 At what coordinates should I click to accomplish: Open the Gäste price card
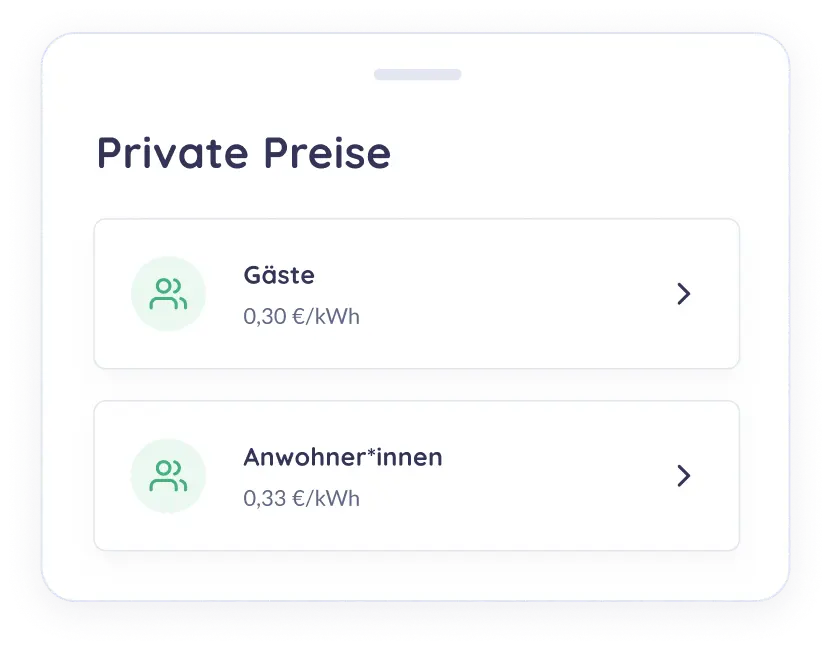416,294
